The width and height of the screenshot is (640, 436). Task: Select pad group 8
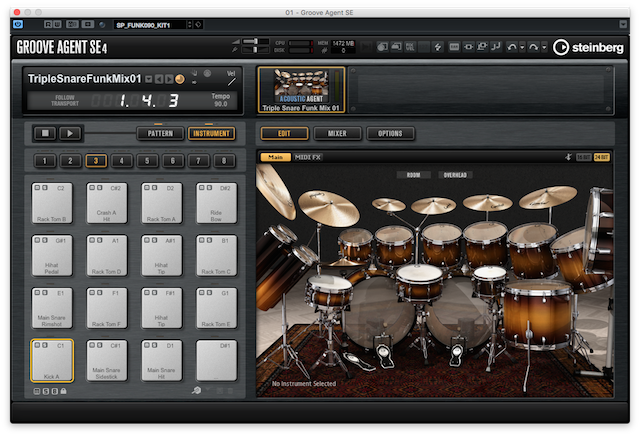tap(224, 161)
